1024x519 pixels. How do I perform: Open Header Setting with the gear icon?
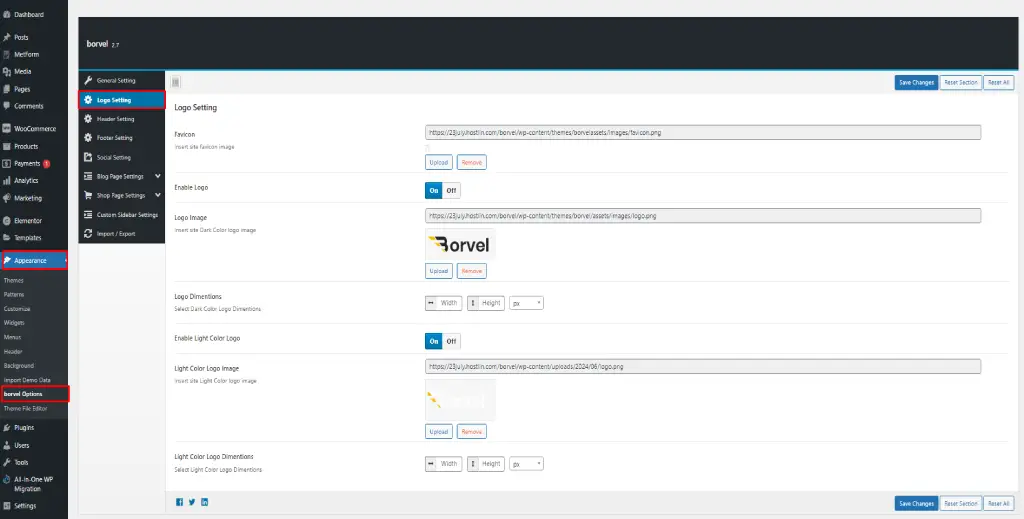(88, 119)
